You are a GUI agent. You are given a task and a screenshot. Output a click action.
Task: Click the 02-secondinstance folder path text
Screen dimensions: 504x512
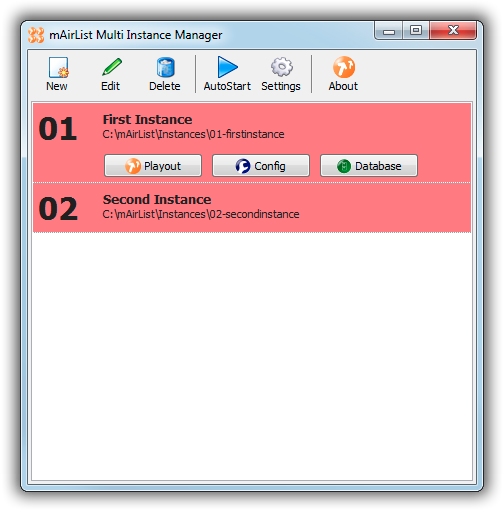point(201,214)
